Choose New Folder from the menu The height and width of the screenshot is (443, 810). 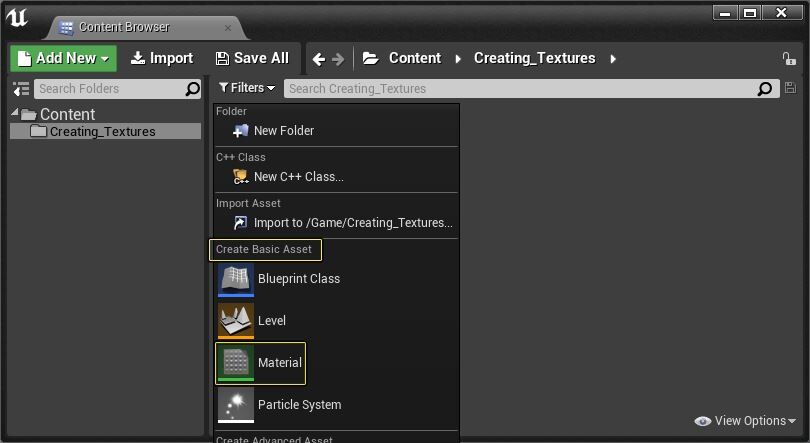point(283,131)
